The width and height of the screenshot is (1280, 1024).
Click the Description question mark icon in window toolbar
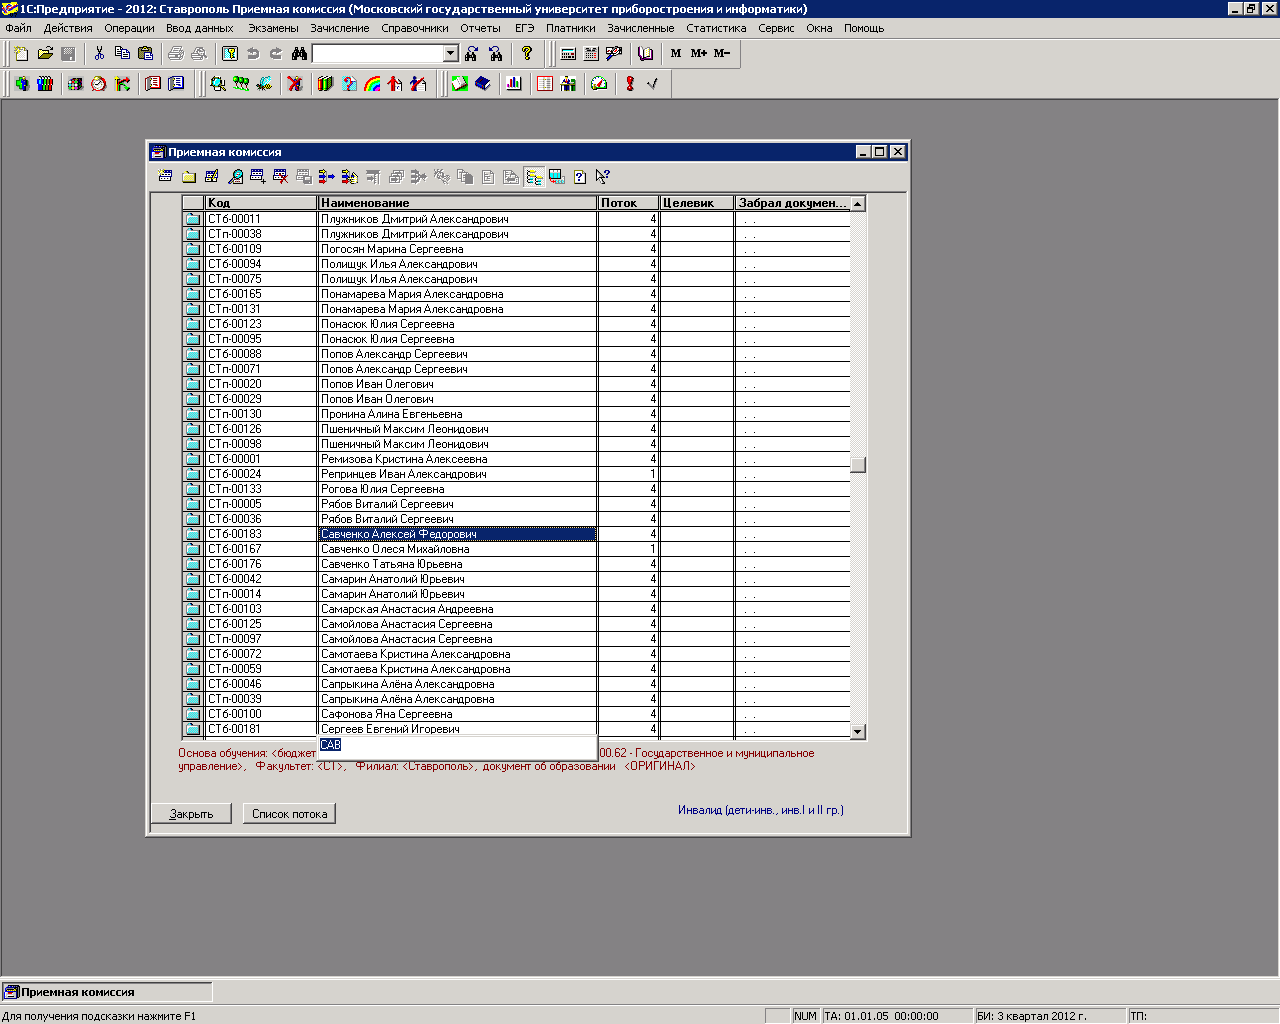point(580,177)
